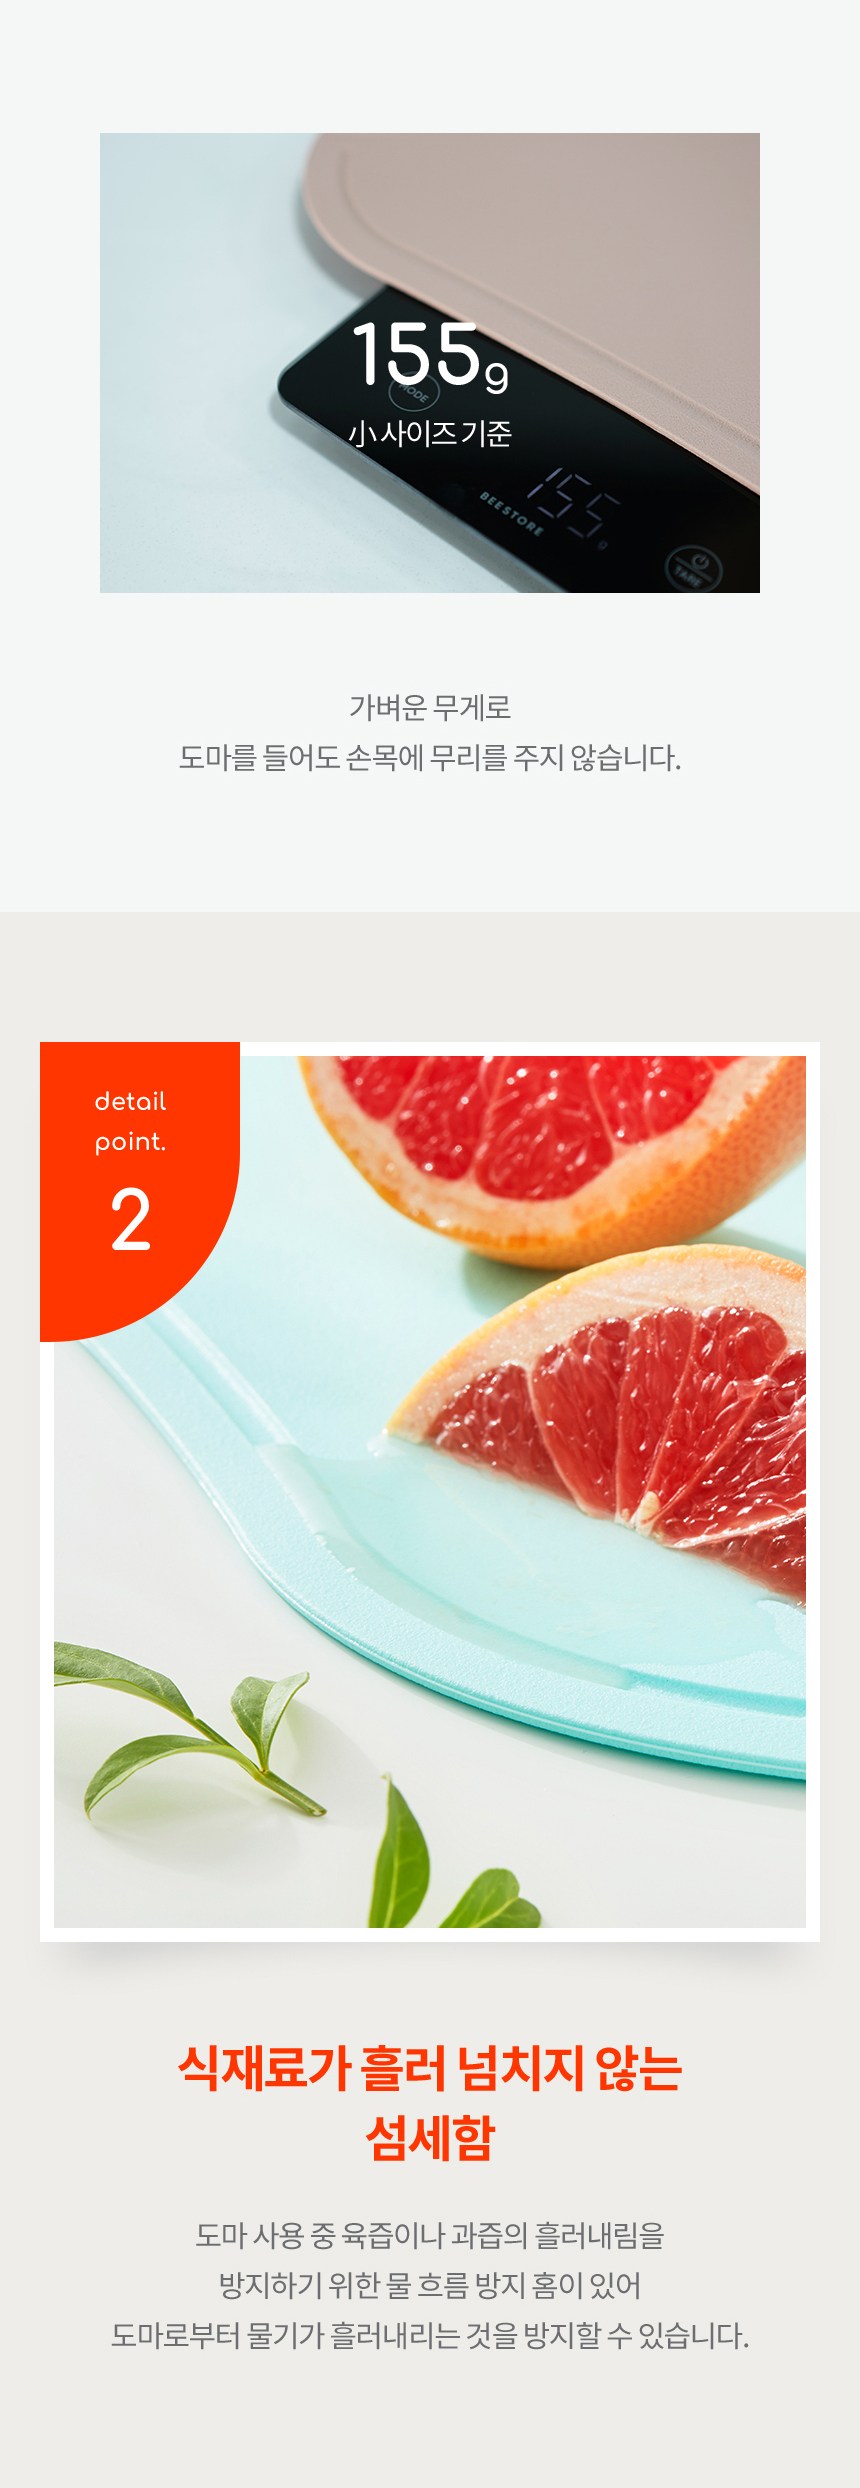This screenshot has height=2488, width=860.
Task: Click the MODE circle icon on scale
Action: pos(411,392)
